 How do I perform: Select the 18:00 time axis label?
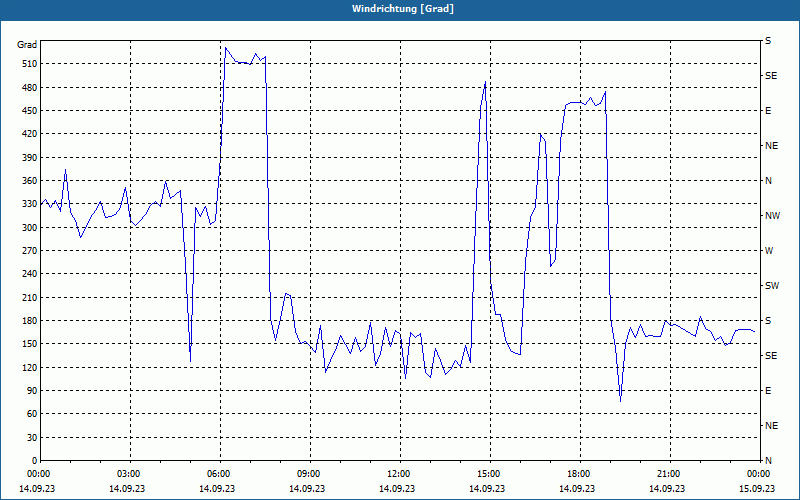pos(581,474)
